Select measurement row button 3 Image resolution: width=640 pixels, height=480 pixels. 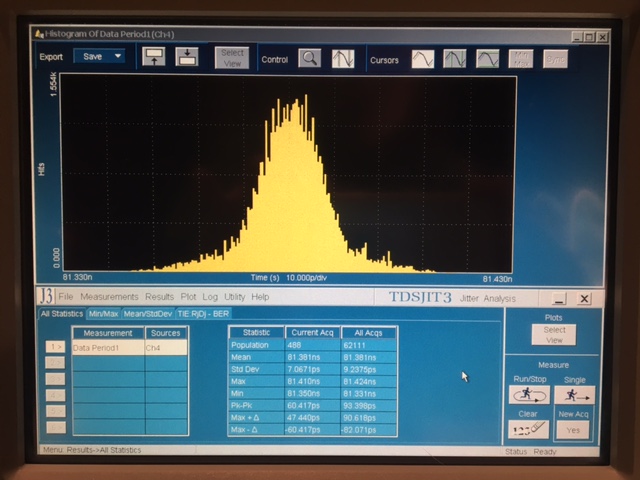pos(55,379)
